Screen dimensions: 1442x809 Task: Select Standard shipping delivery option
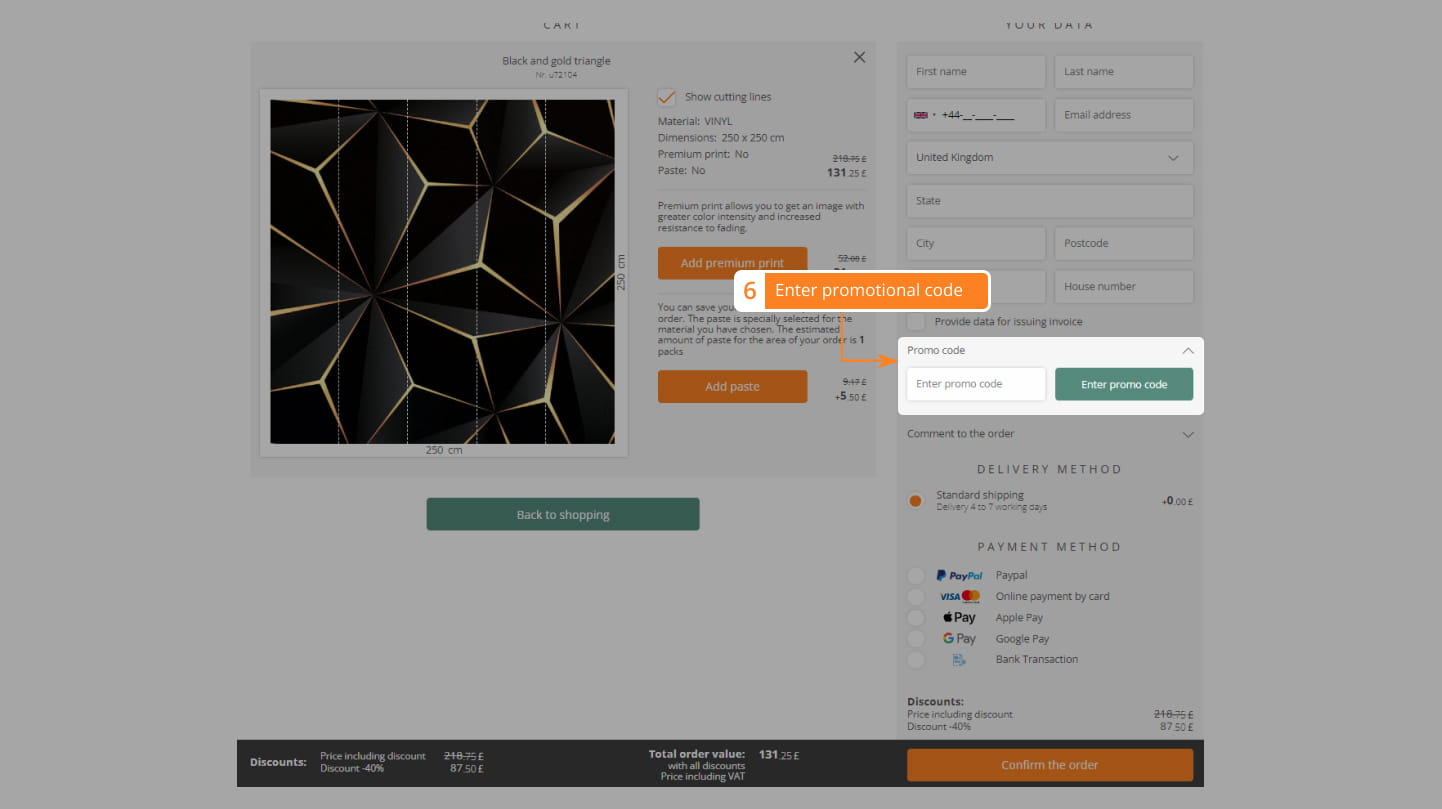[915, 501]
